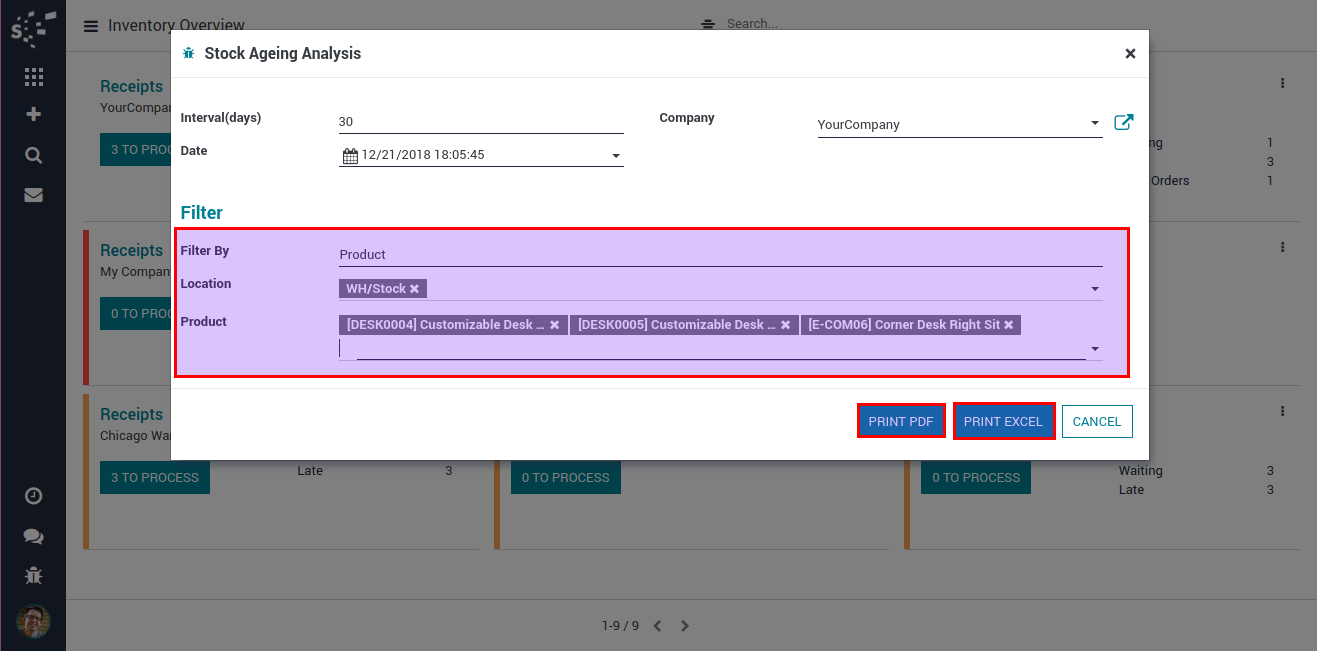Open the search magnifier in sidebar
Image resolution: width=1317 pixels, height=651 pixels.
point(33,155)
